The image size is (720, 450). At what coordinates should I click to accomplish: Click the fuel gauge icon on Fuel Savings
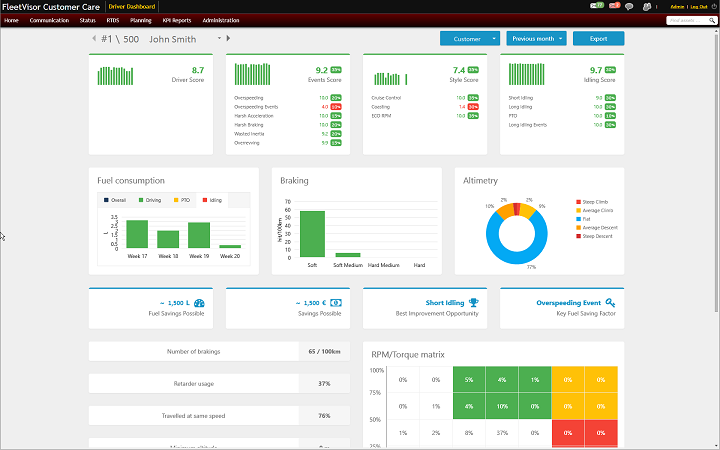199,303
